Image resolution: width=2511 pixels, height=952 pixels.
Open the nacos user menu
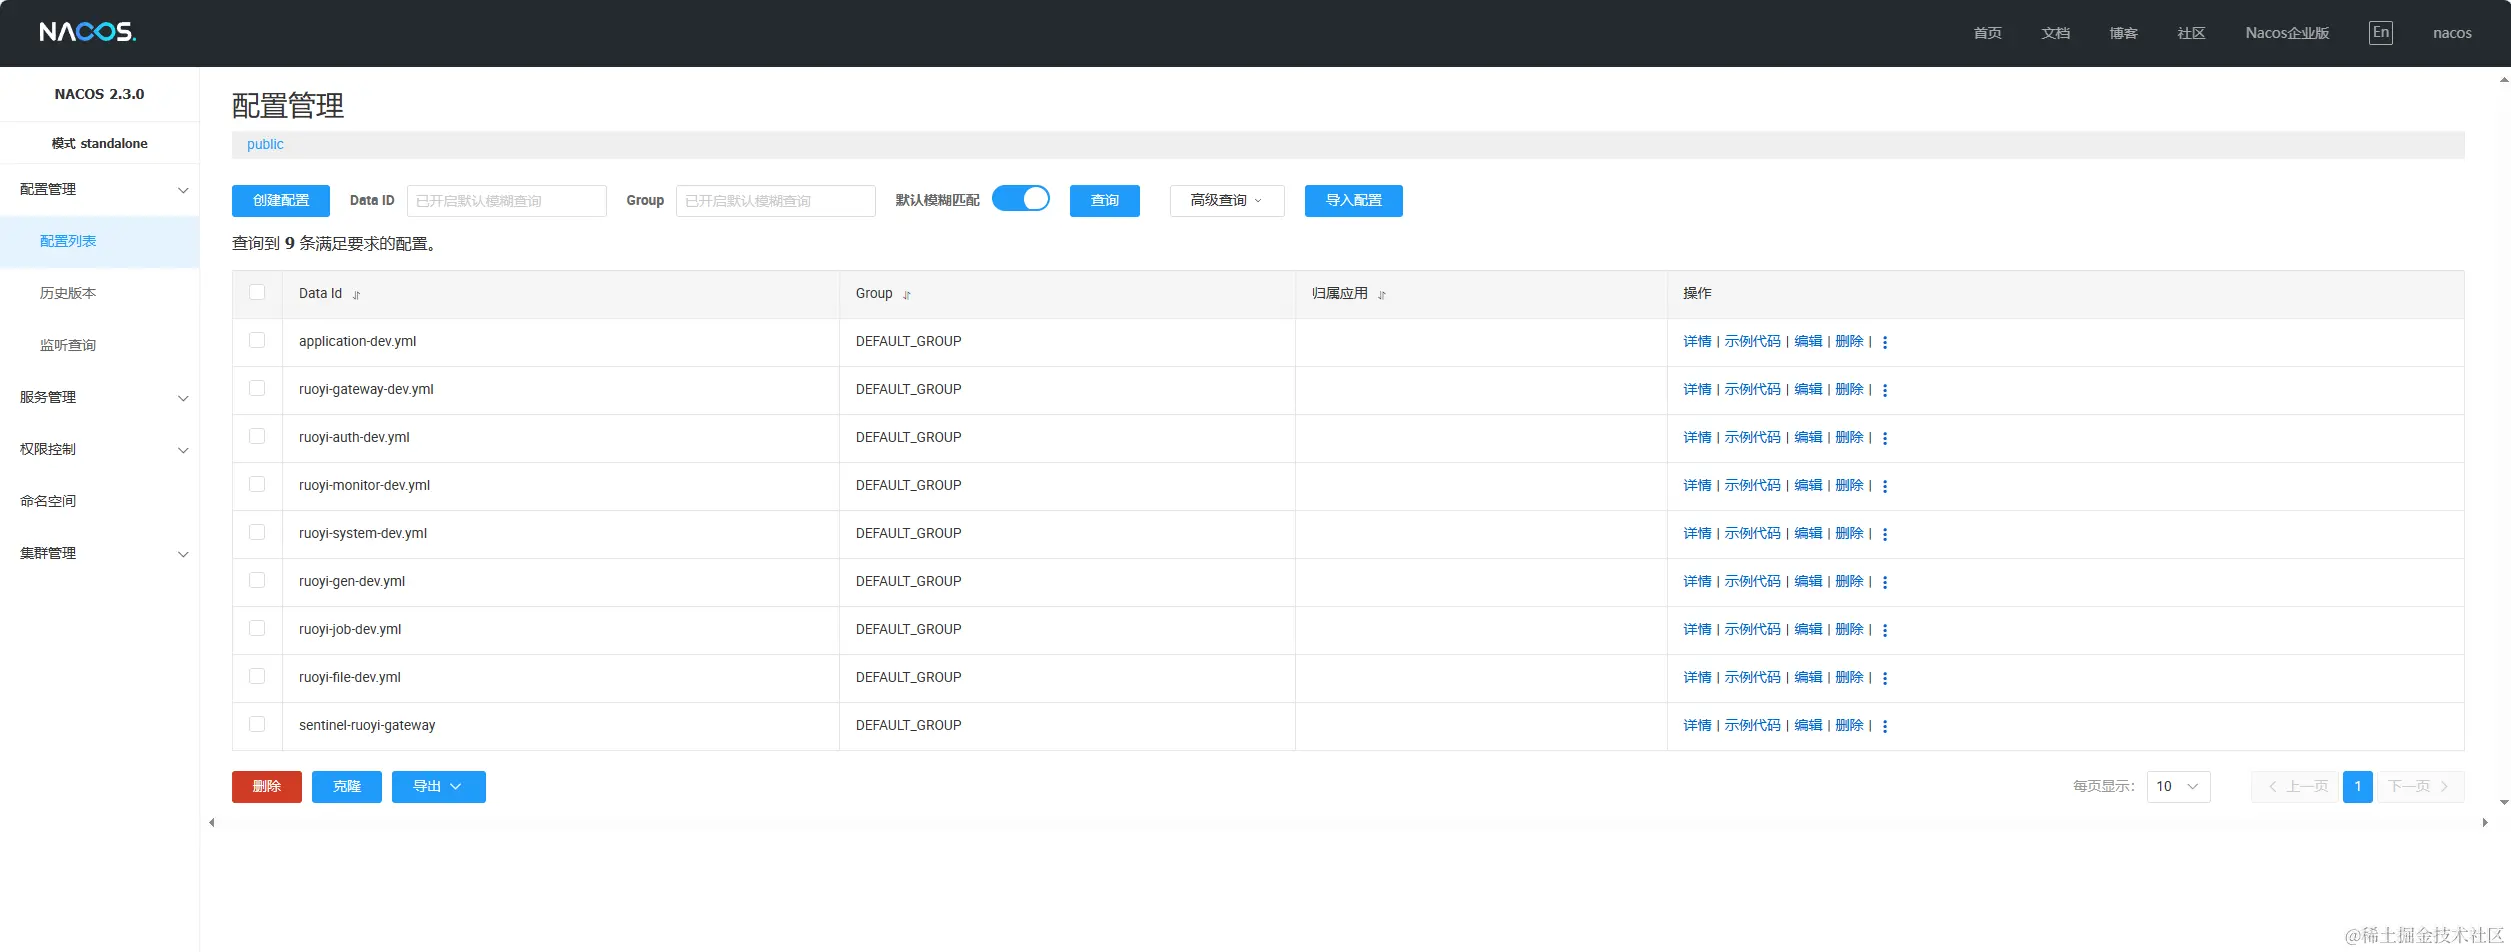(2452, 33)
